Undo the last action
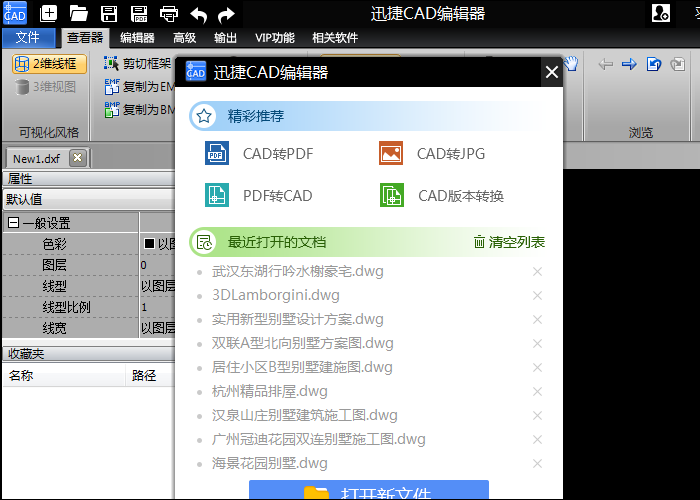Image resolution: width=700 pixels, height=500 pixels. point(199,15)
